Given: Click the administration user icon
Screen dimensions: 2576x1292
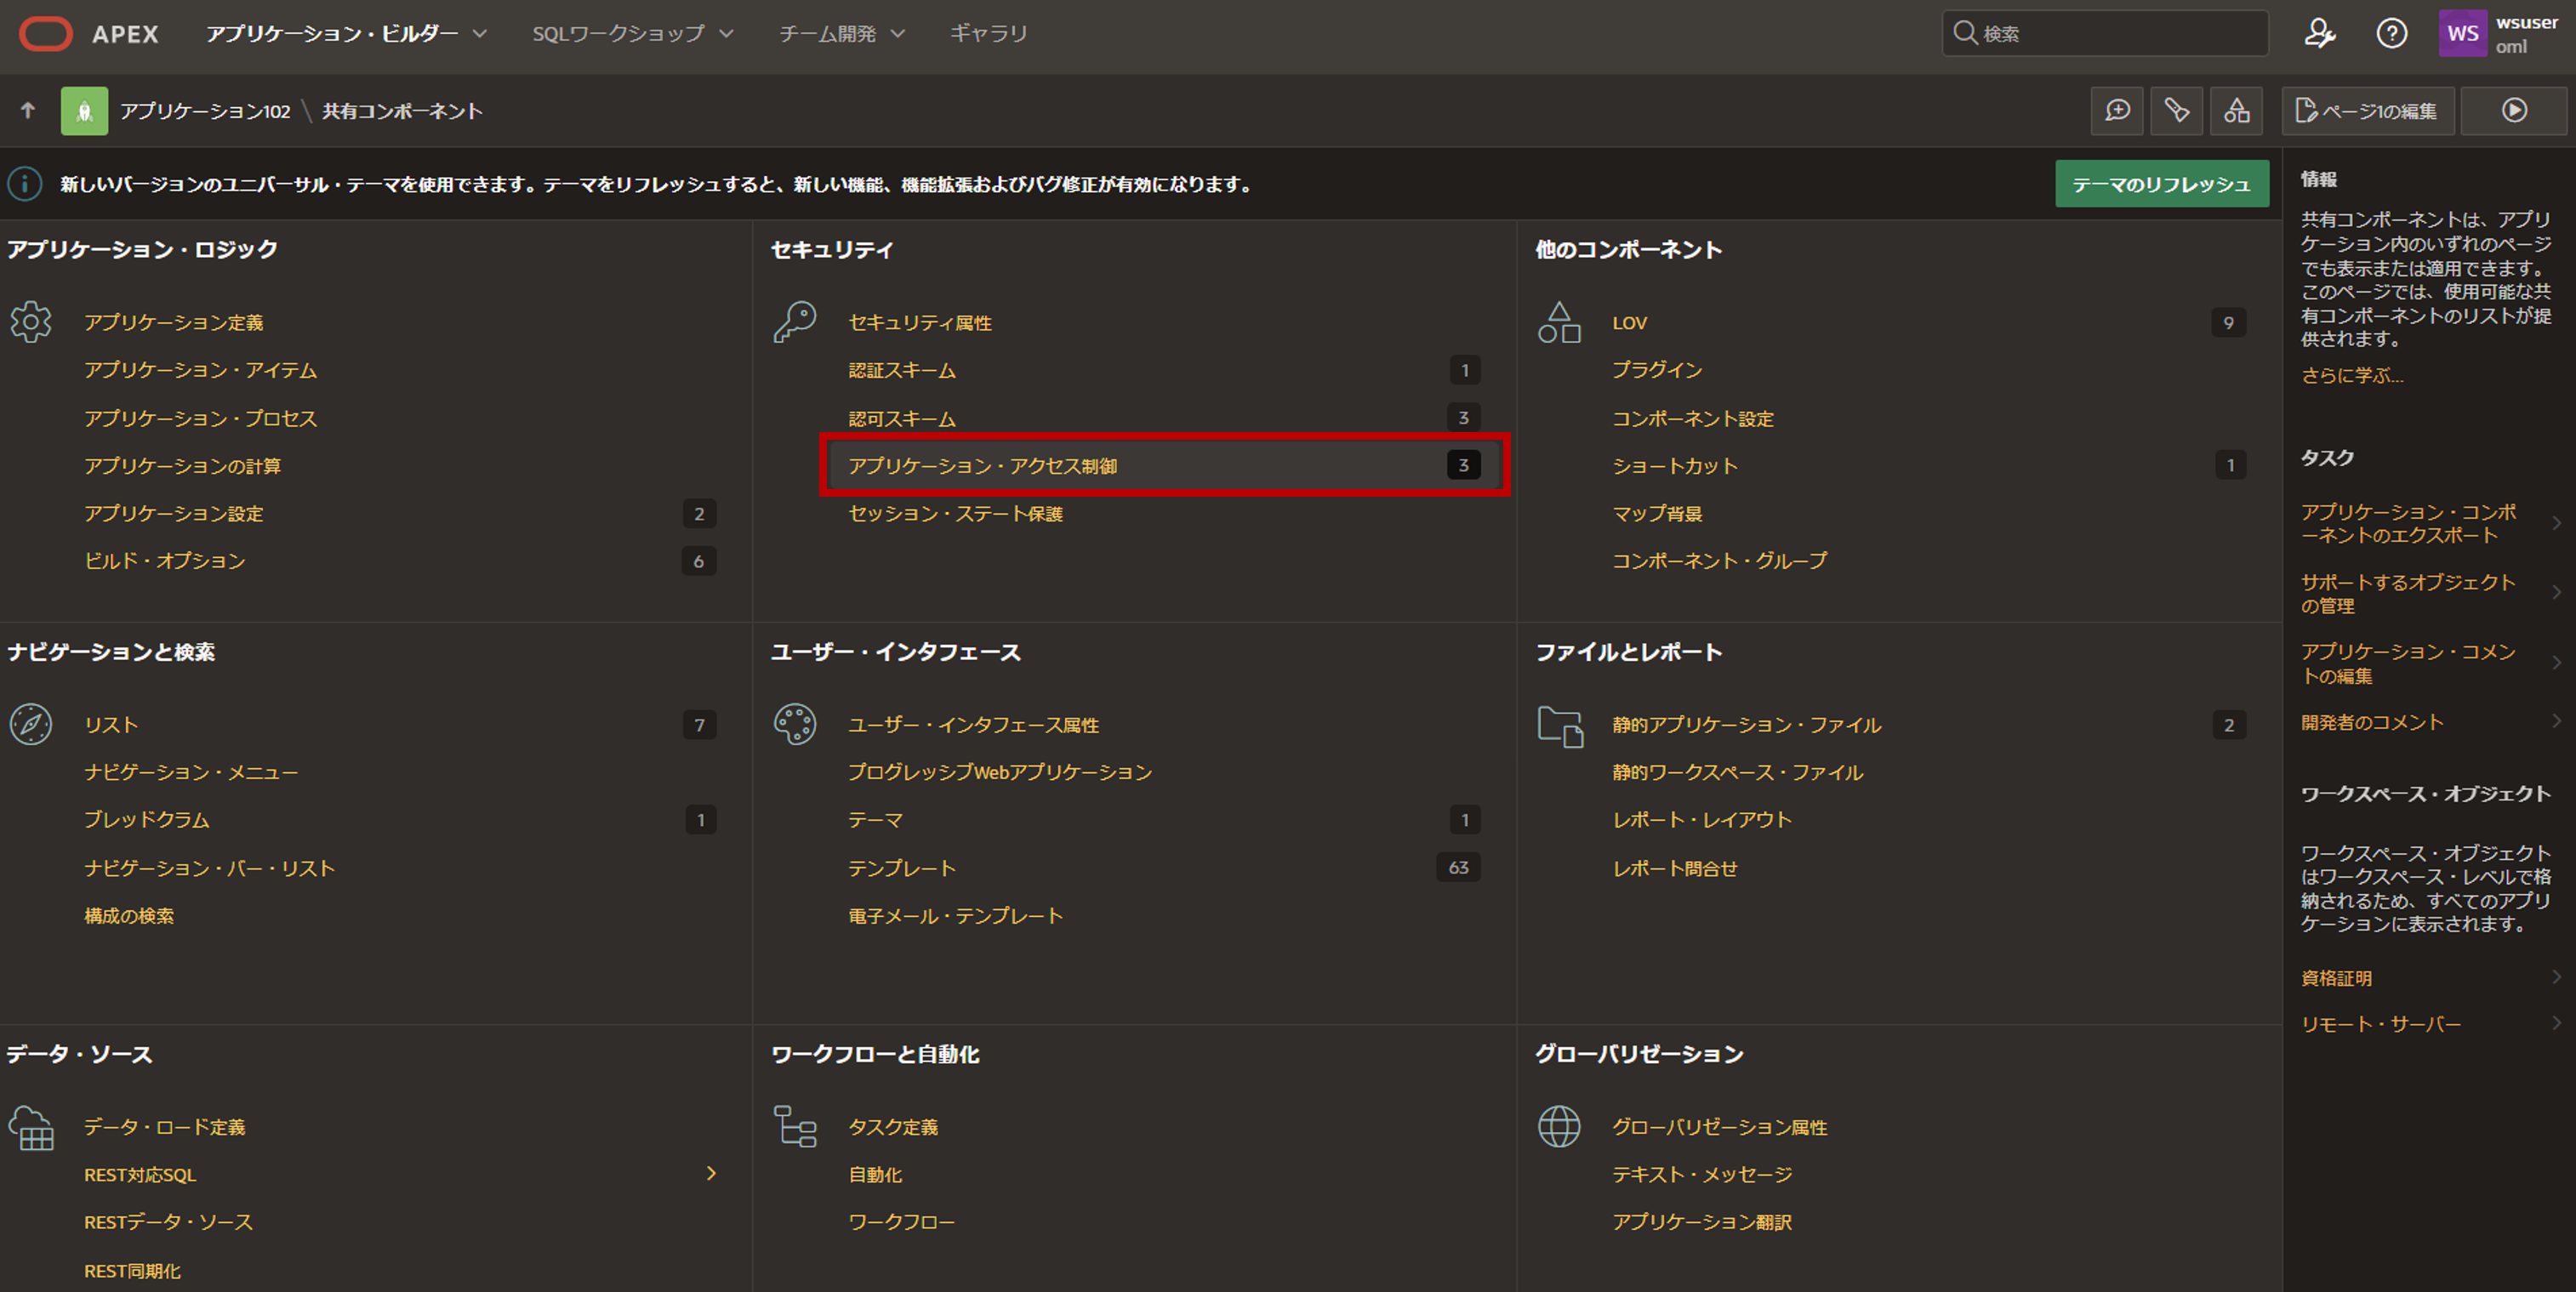Looking at the screenshot, I should coord(2319,34).
